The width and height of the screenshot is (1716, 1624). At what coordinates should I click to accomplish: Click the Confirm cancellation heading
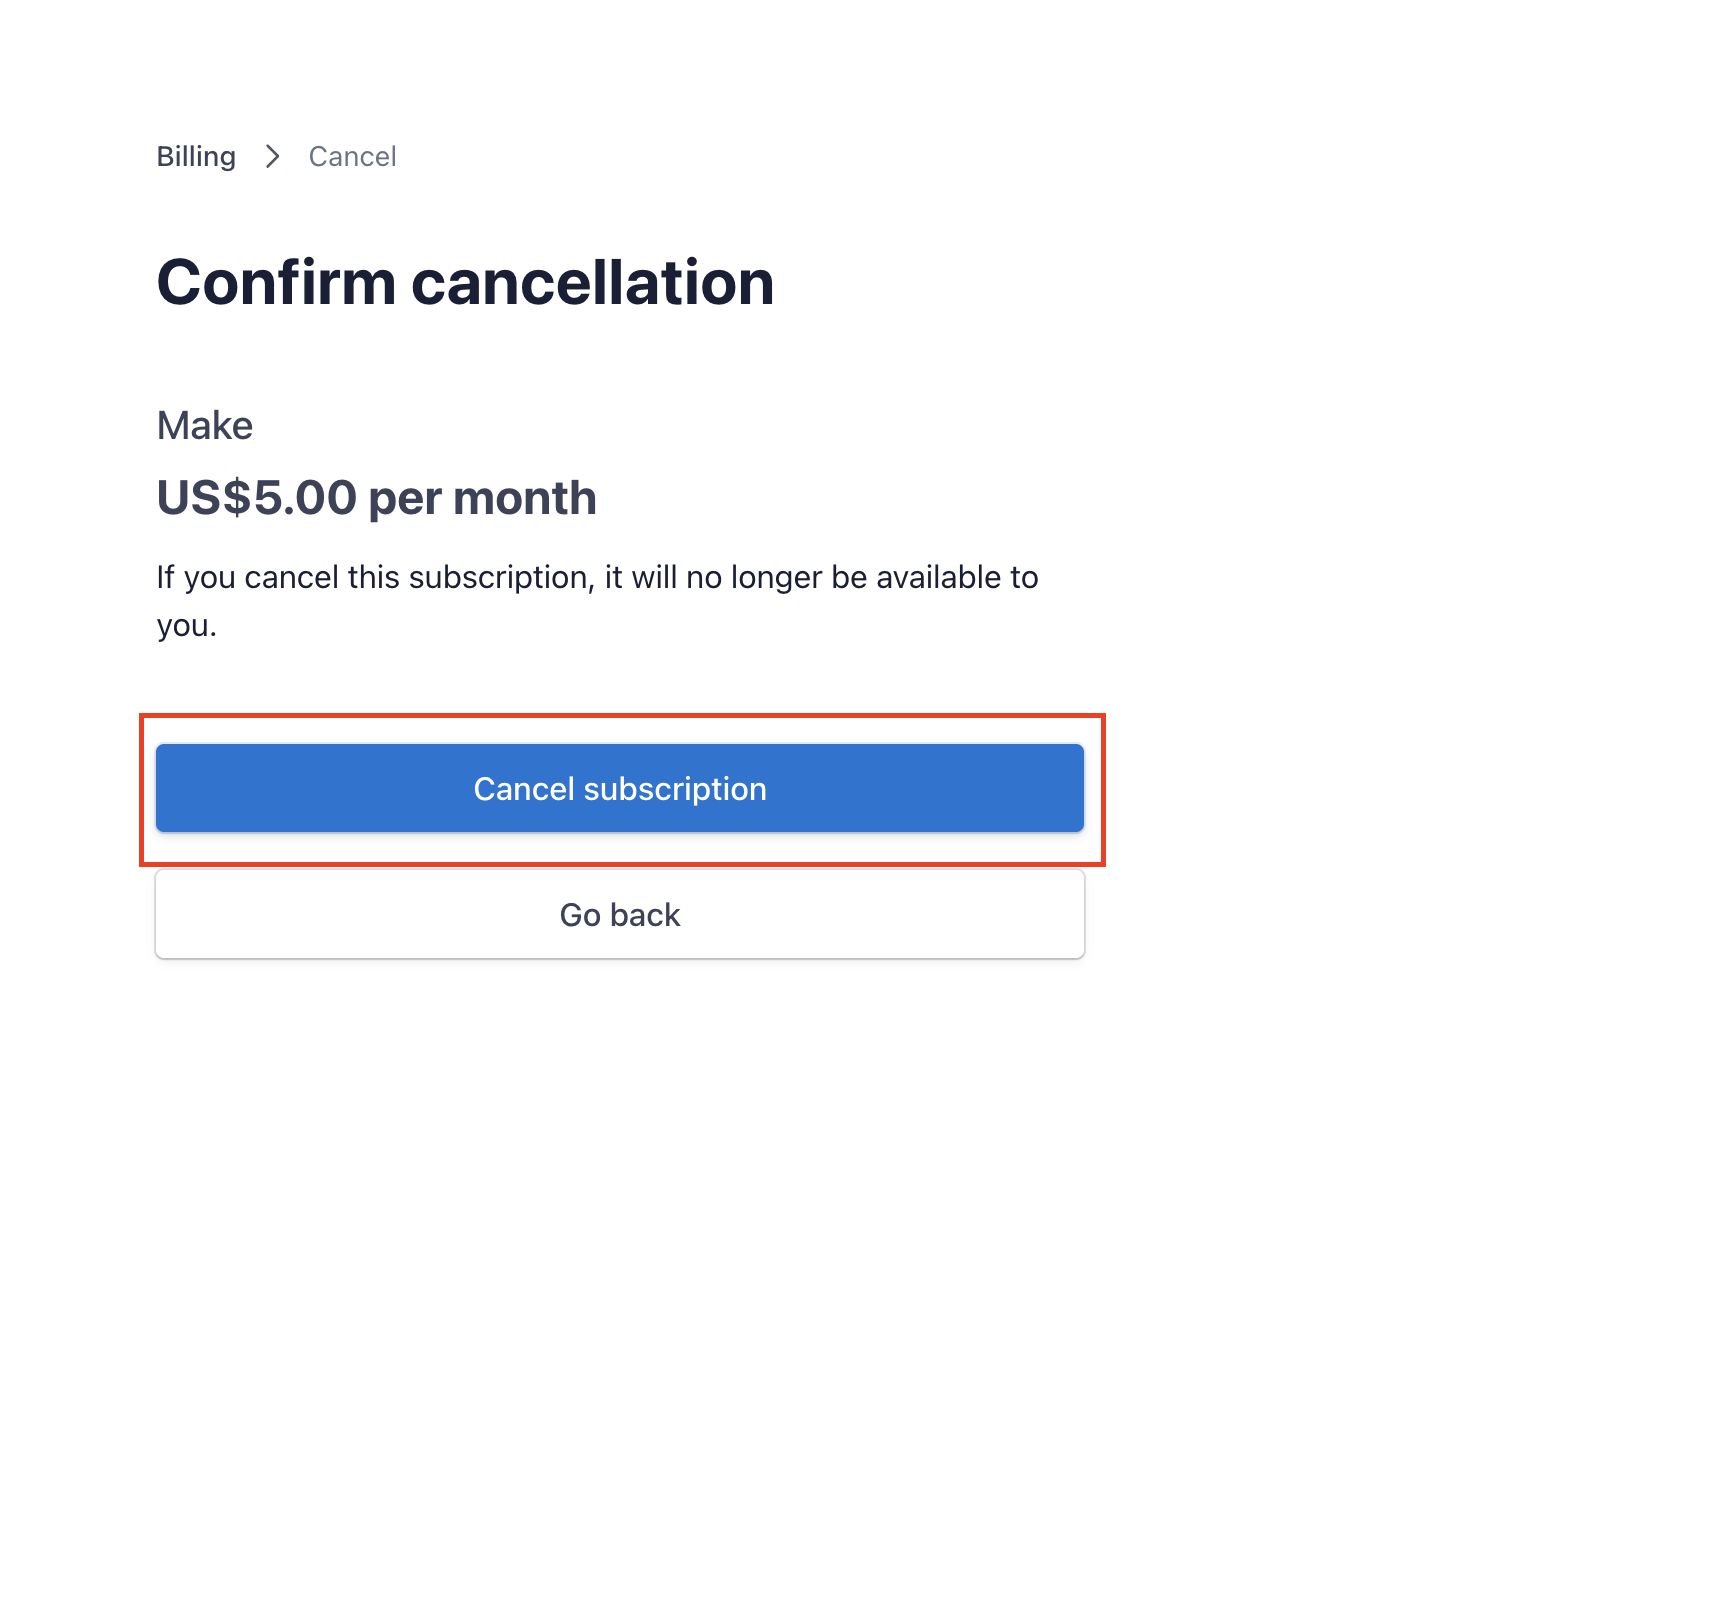click(465, 282)
